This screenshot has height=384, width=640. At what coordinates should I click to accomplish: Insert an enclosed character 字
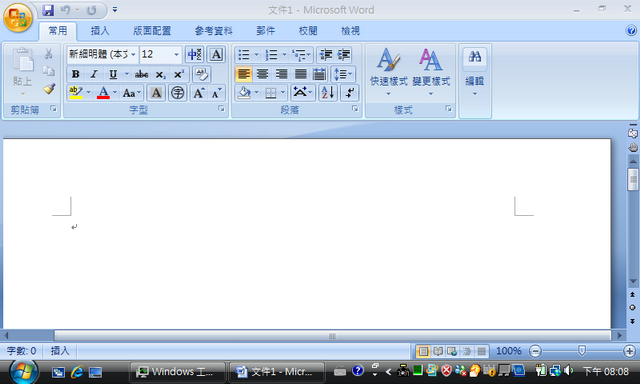178,93
